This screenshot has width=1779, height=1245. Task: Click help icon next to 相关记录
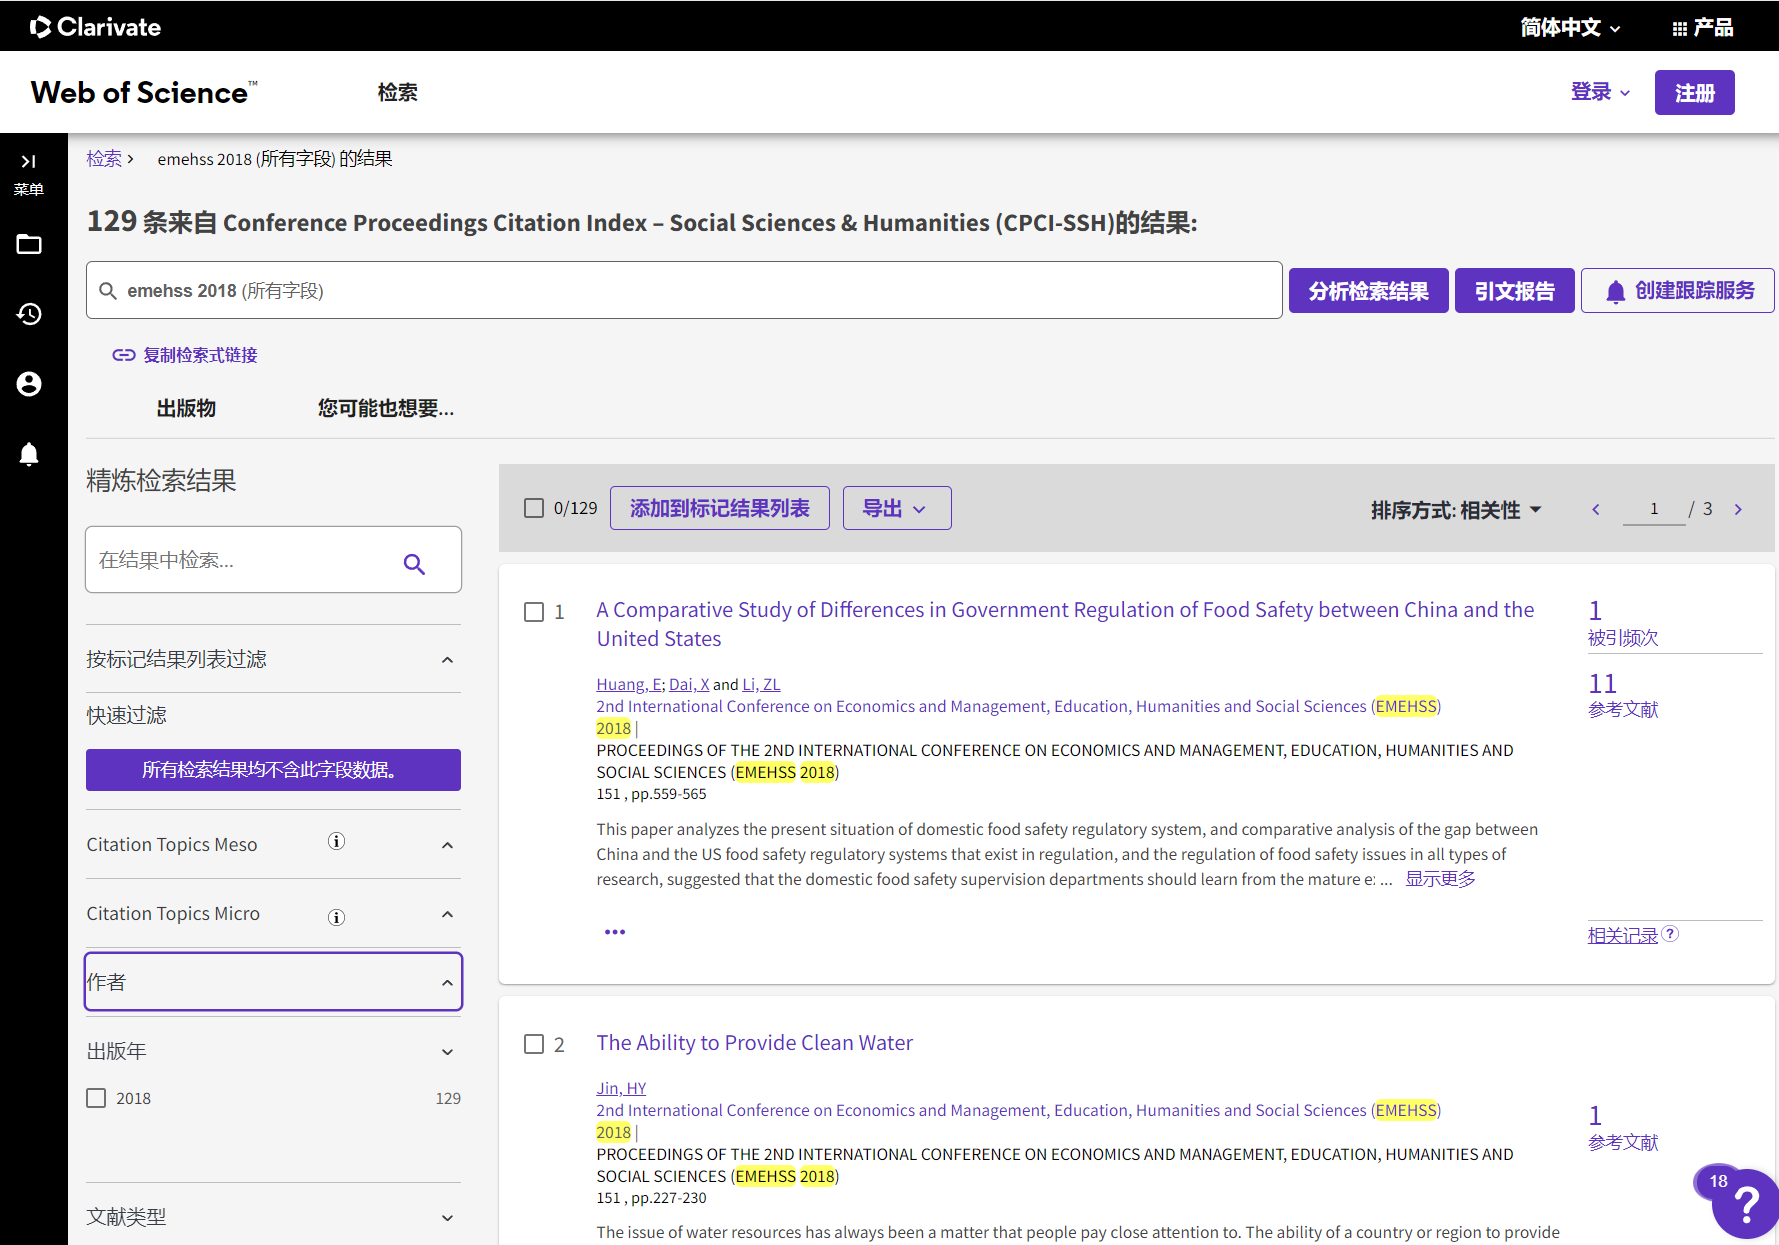point(1670,933)
